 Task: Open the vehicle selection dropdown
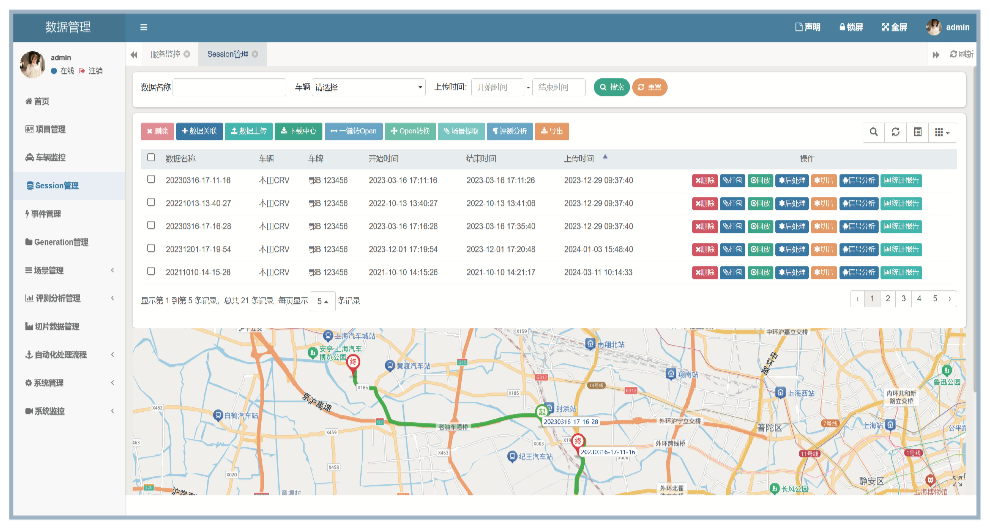click(x=369, y=87)
